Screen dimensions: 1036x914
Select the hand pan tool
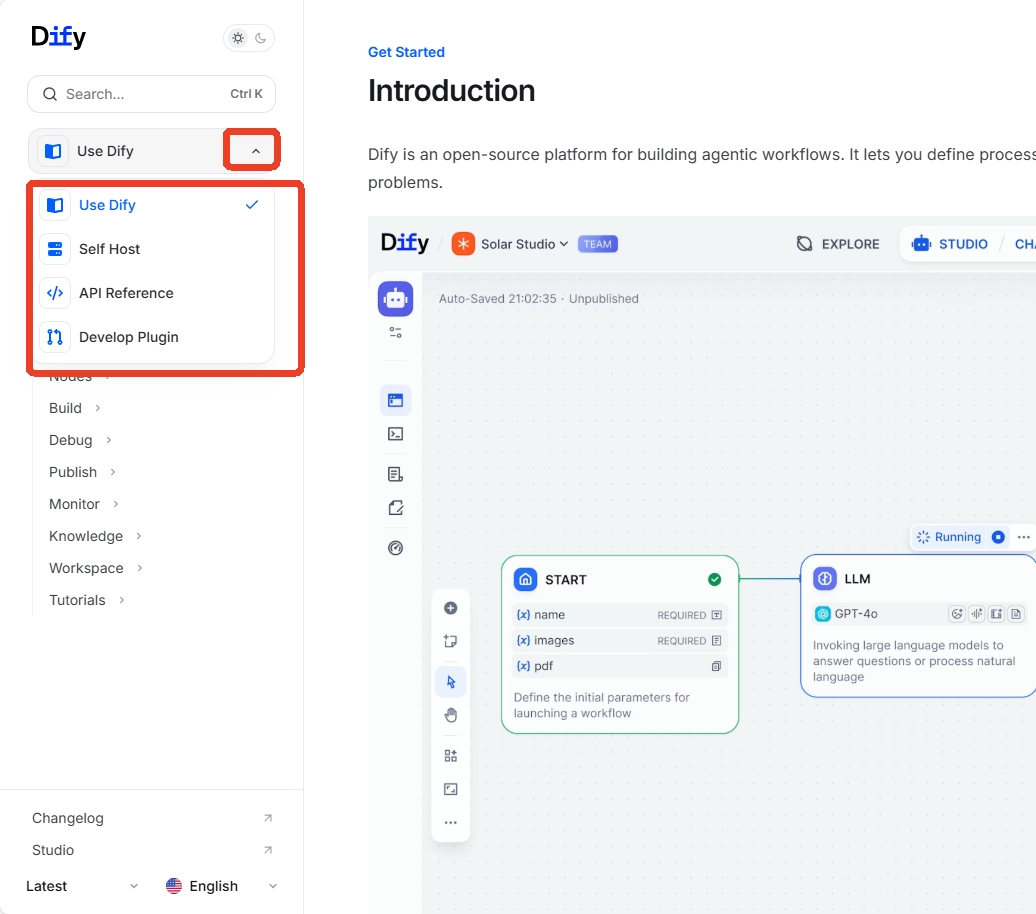coord(451,715)
